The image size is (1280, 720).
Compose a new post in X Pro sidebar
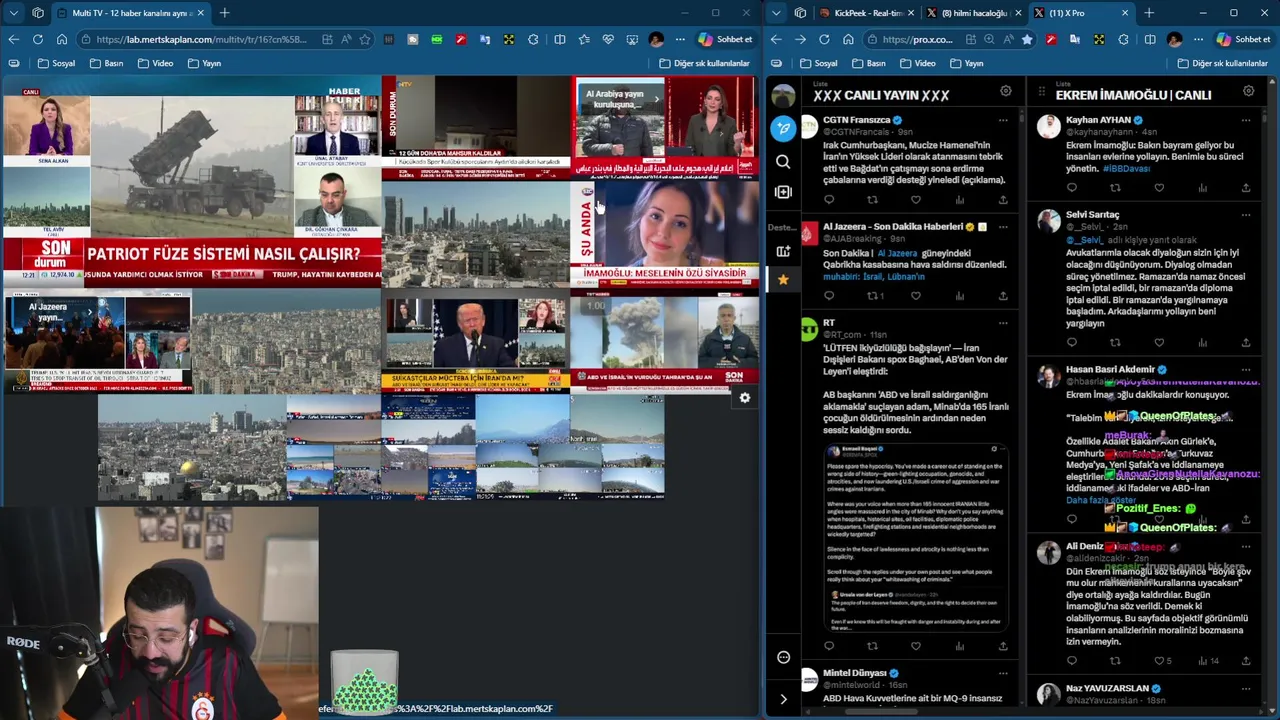click(x=783, y=128)
